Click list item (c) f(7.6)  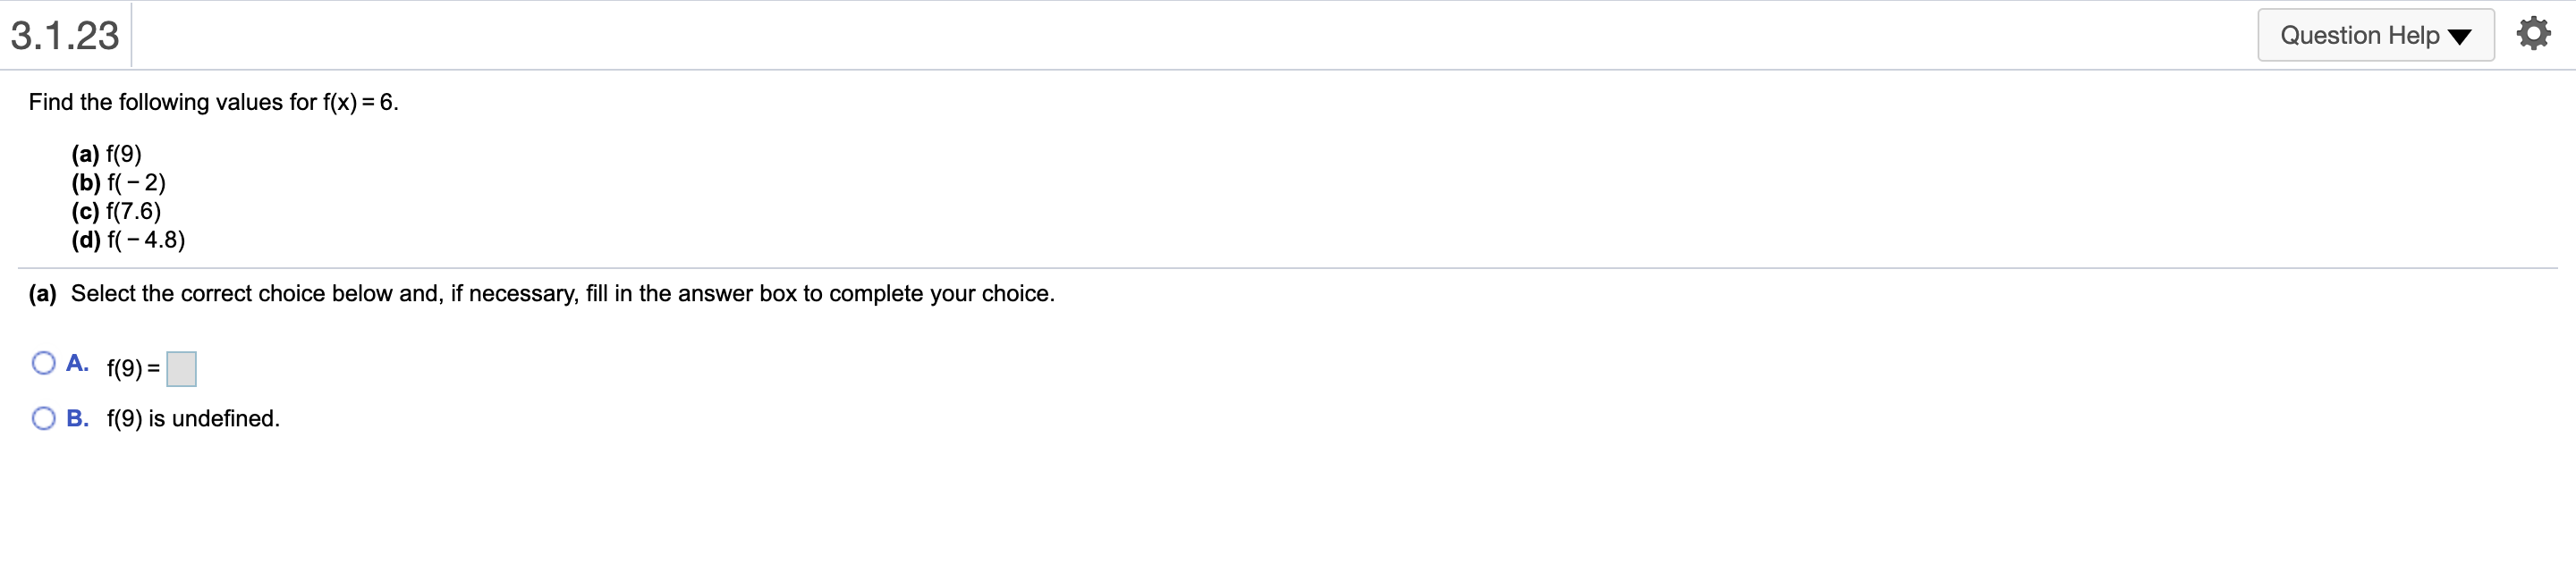(115, 211)
